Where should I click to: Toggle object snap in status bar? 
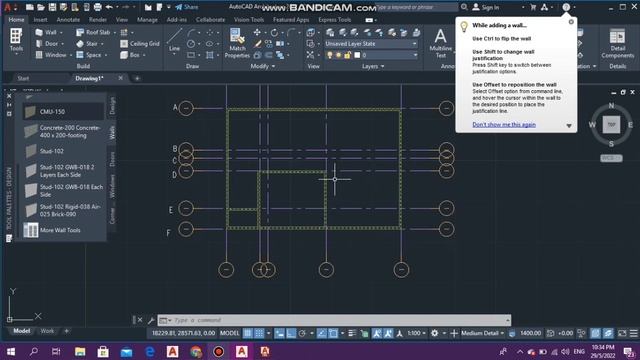333,333
